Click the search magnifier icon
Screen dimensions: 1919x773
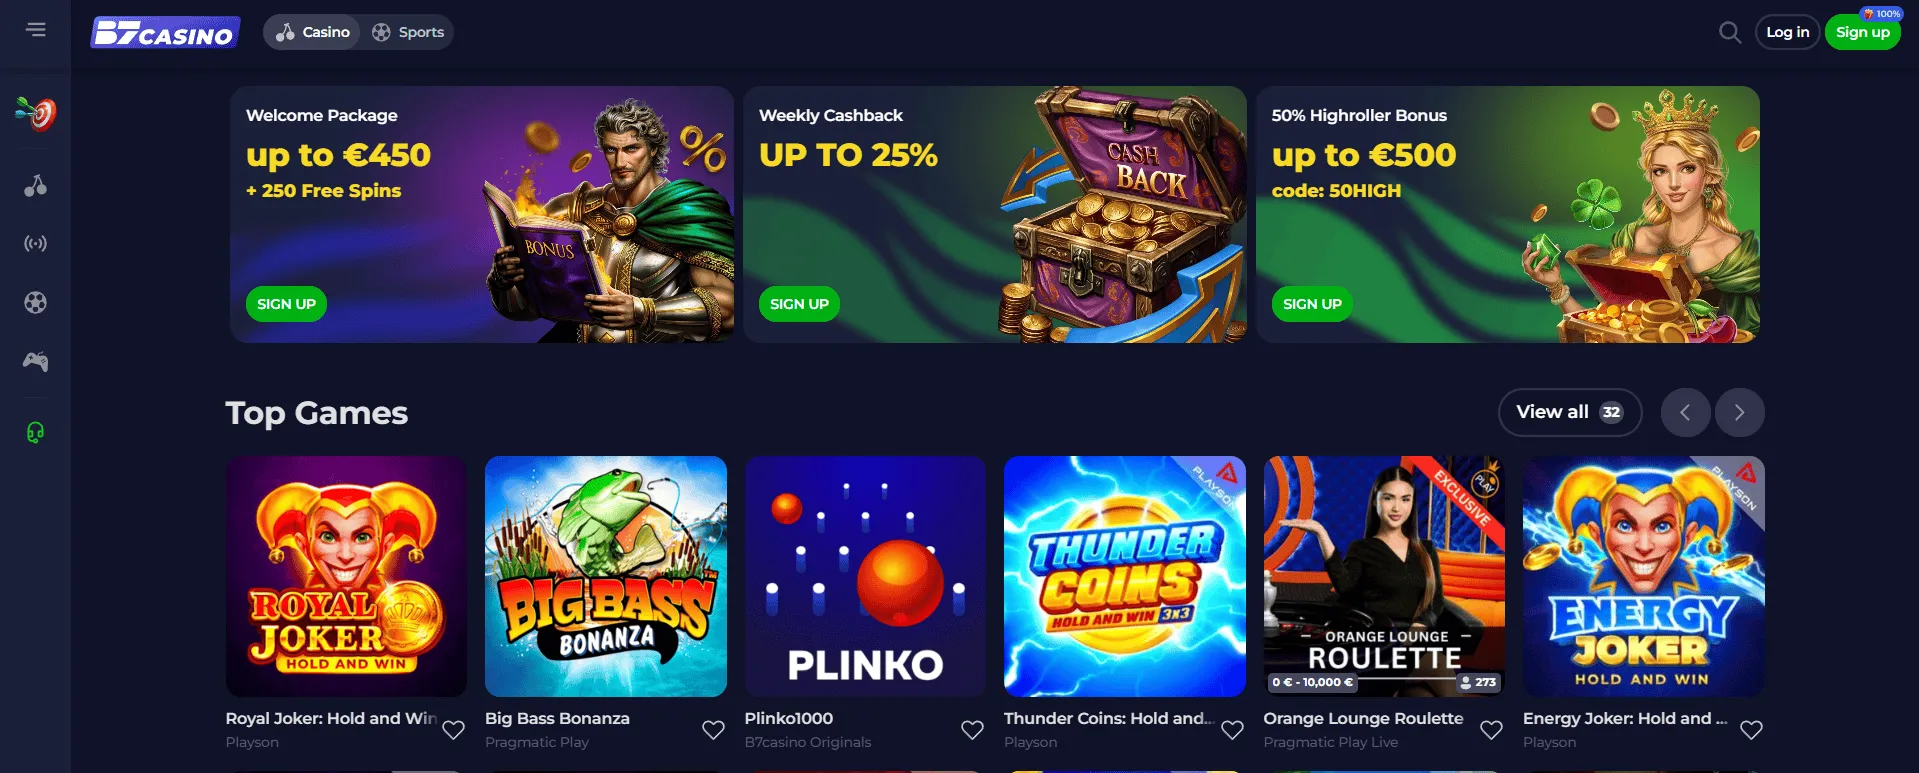tap(1730, 32)
